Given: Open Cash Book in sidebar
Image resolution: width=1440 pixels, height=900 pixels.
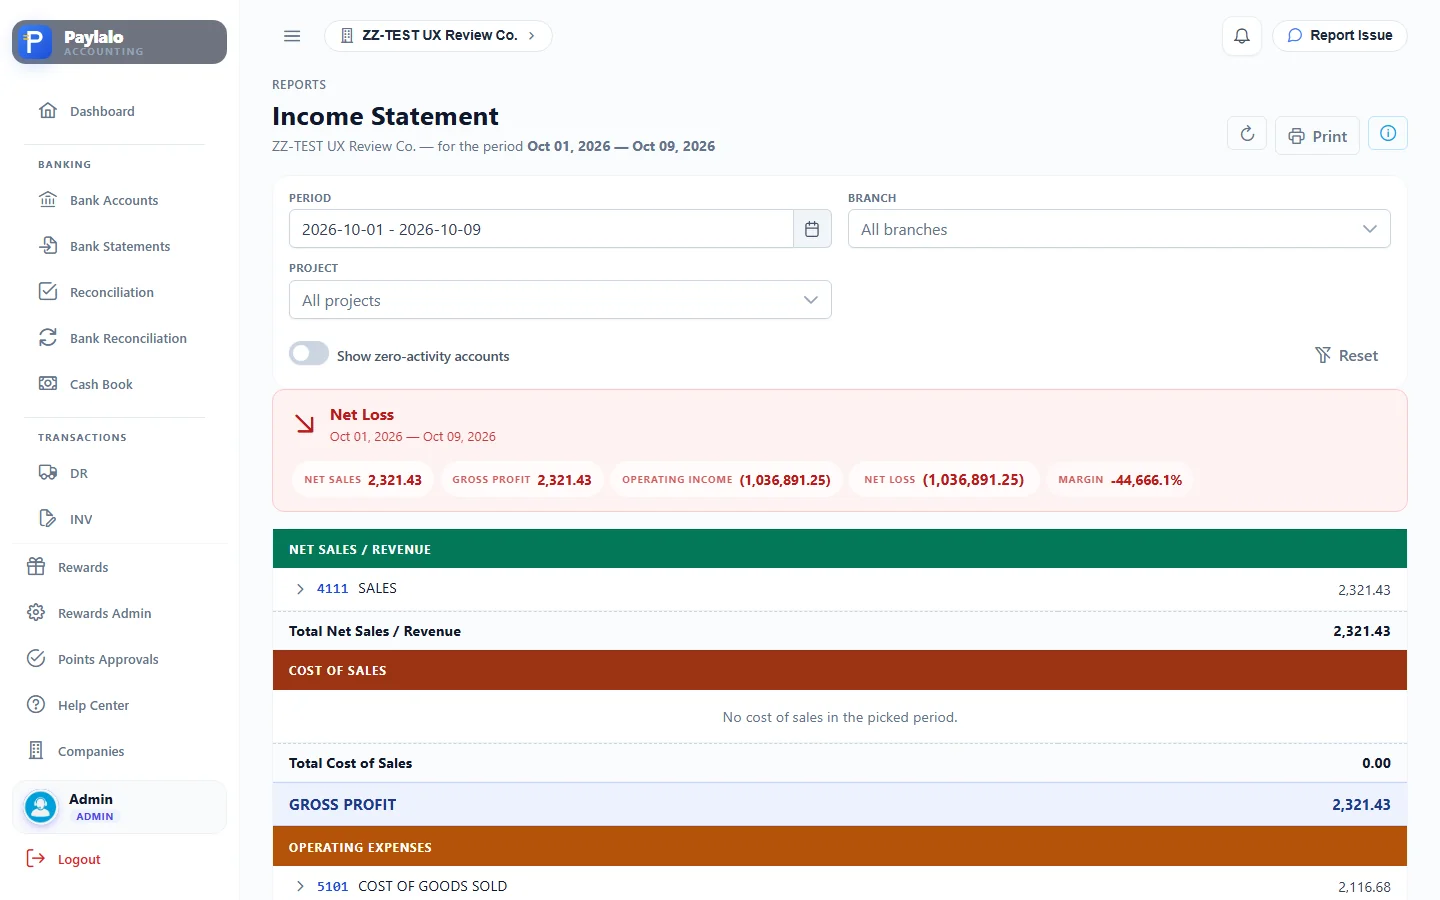Looking at the screenshot, I should point(101,384).
